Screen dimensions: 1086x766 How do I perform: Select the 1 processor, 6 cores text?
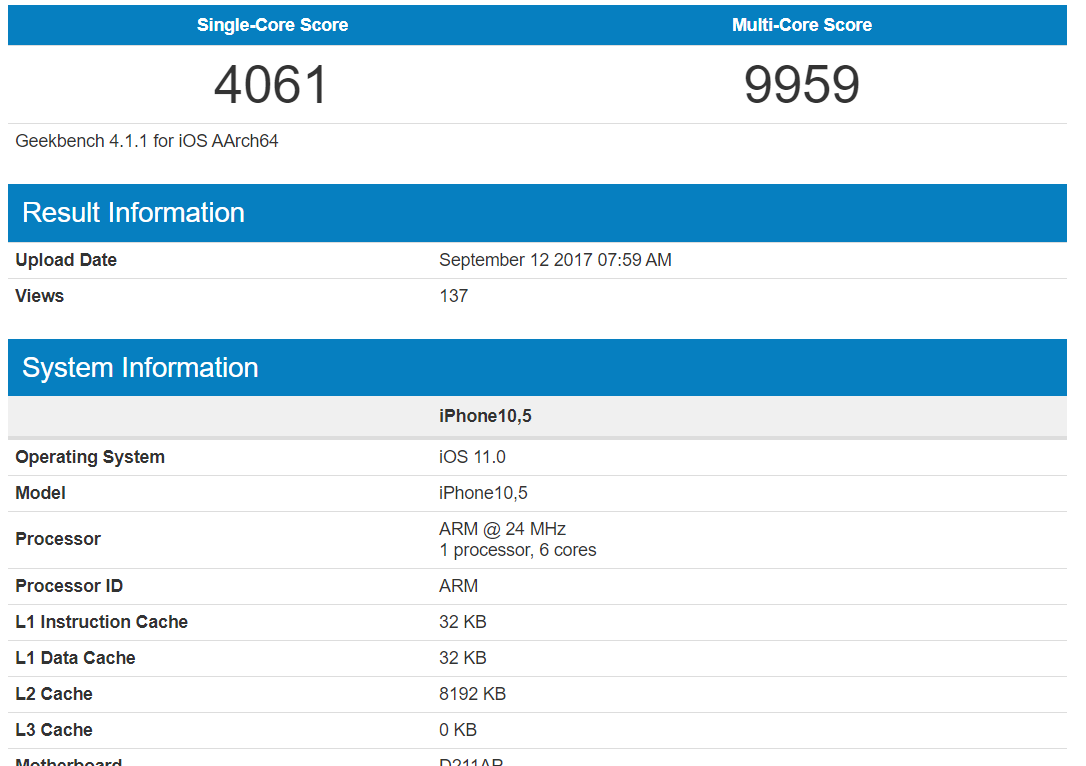[x=517, y=550]
